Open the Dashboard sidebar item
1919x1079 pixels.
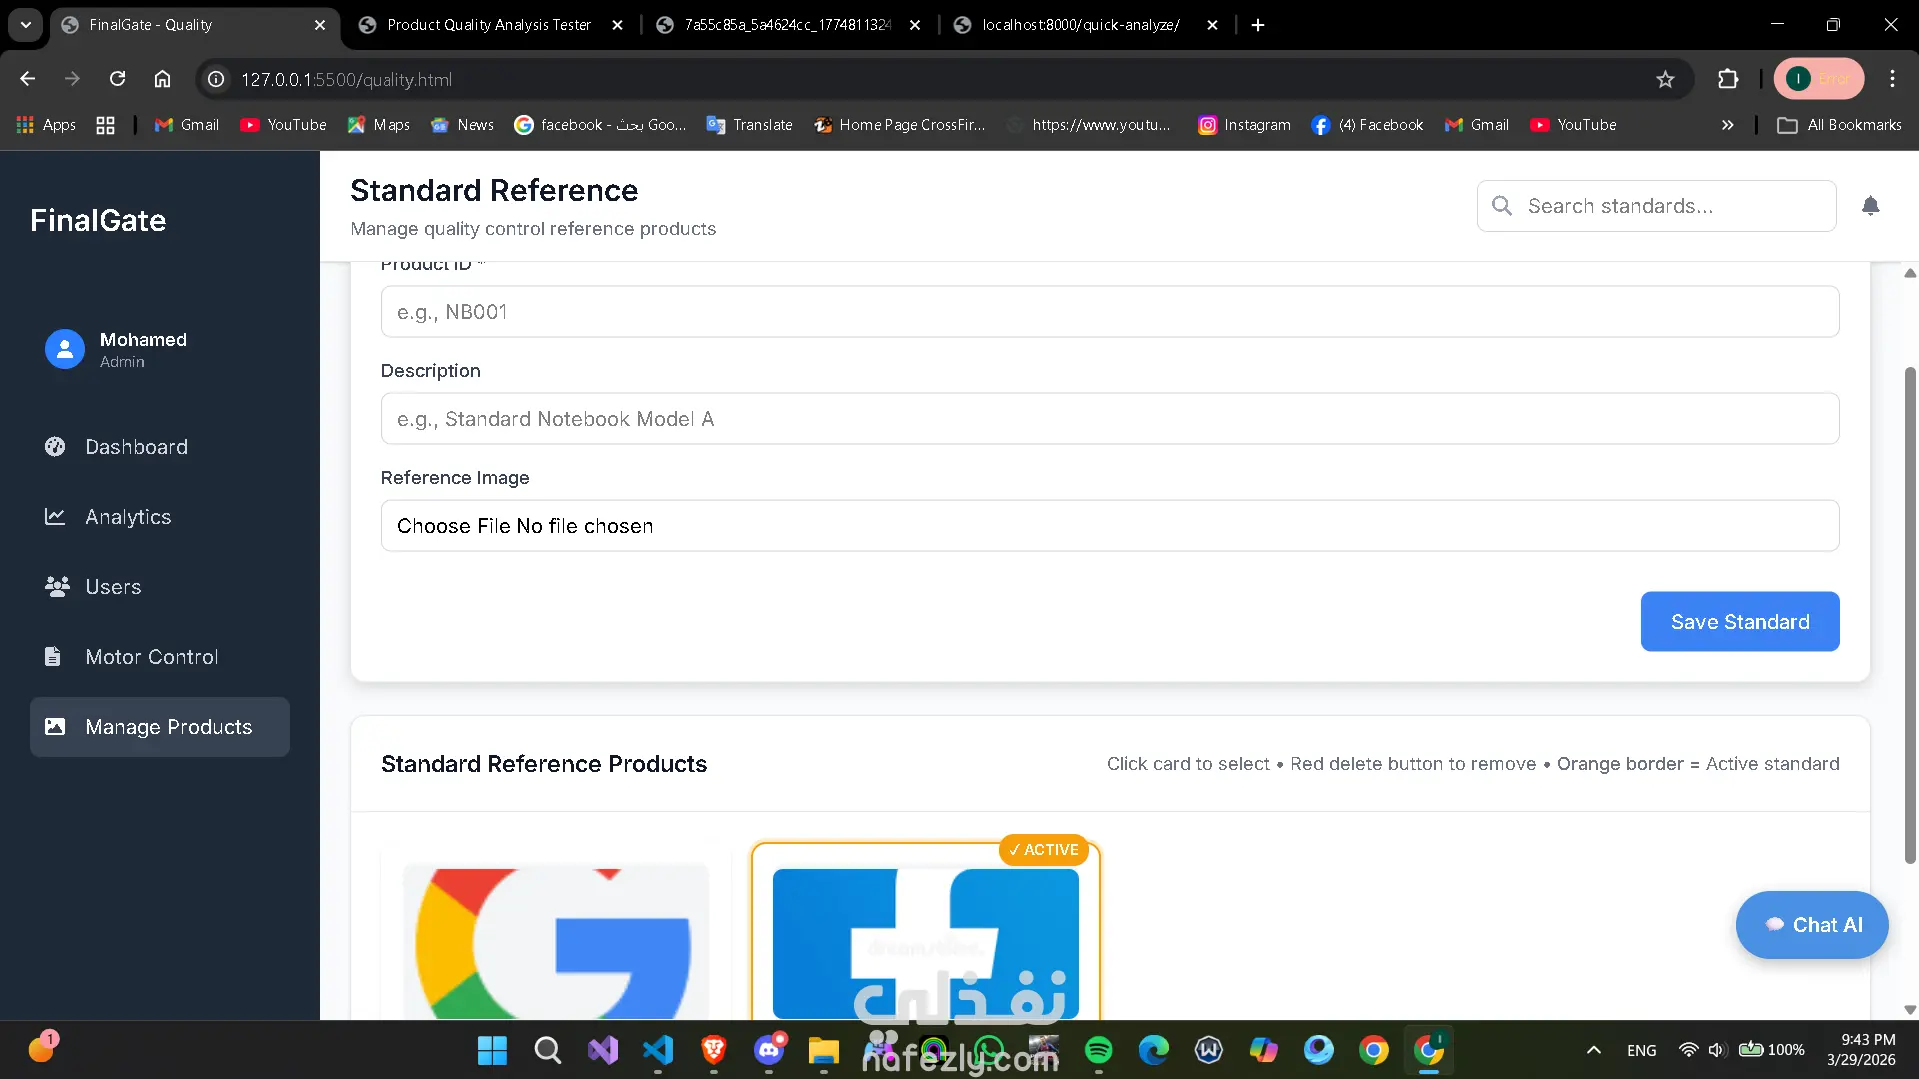(x=160, y=447)
